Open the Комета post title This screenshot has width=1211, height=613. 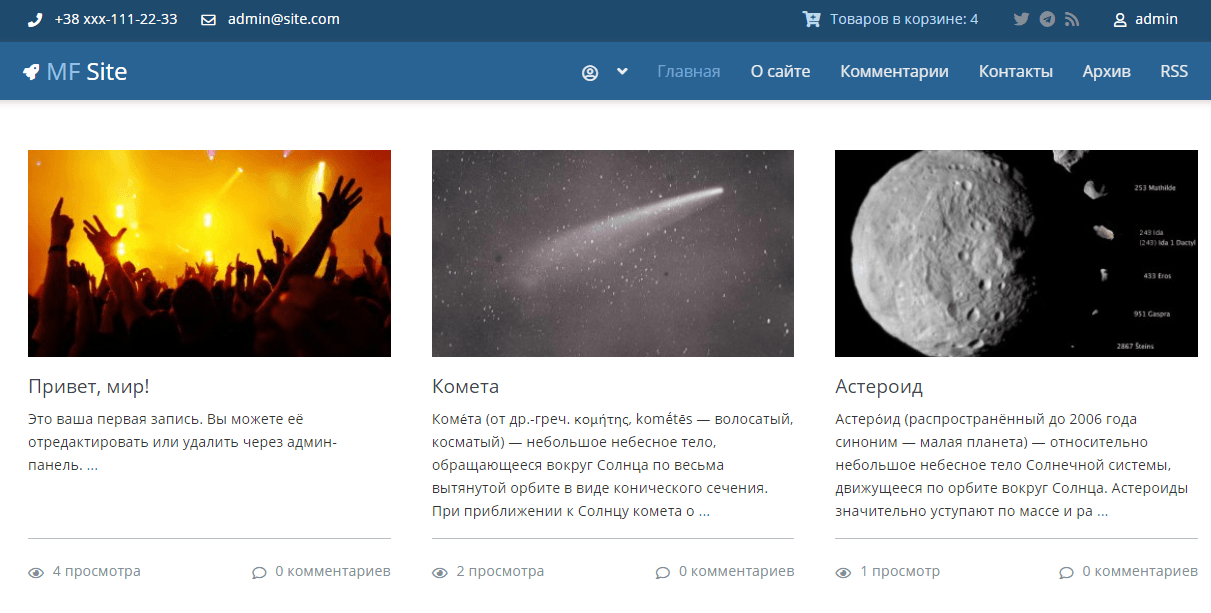tap(465, 386)
